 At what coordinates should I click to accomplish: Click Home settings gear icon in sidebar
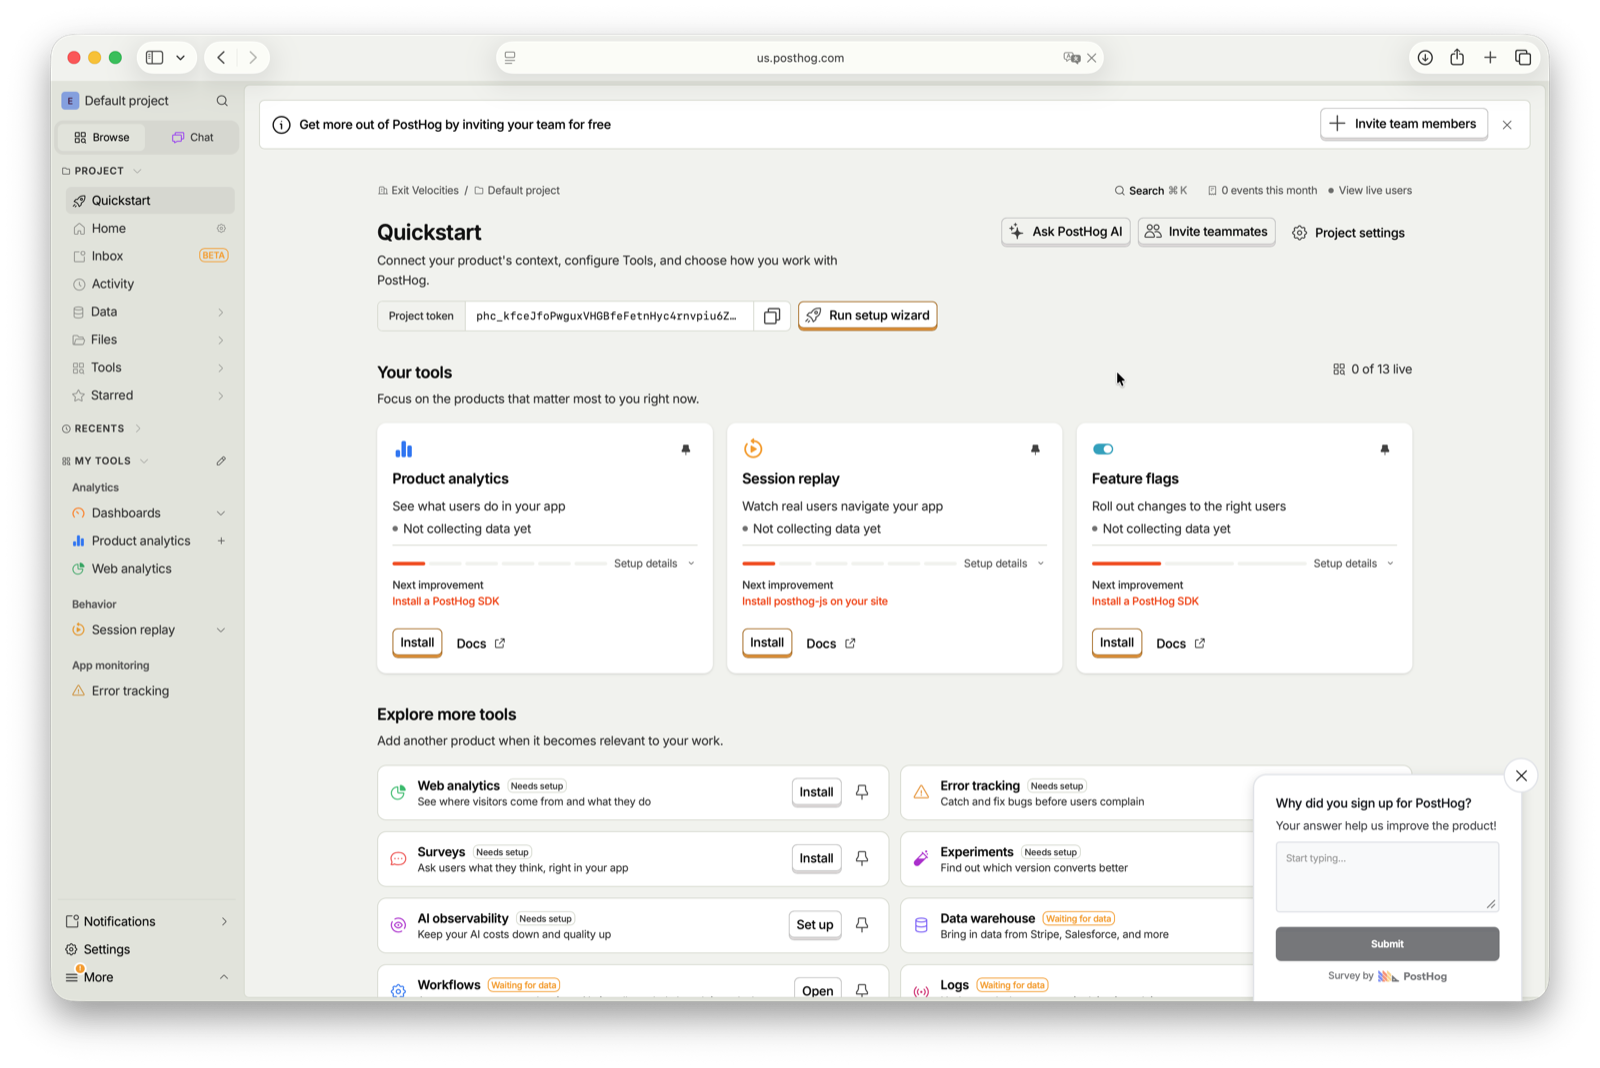point(221,229)
